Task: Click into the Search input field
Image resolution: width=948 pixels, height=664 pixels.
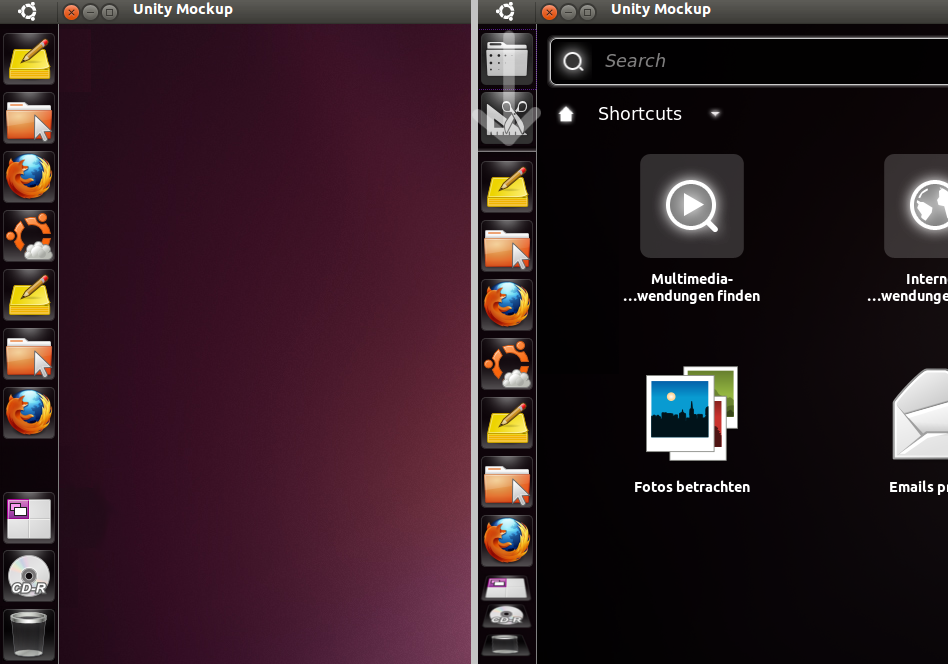Action: point(760,61)
